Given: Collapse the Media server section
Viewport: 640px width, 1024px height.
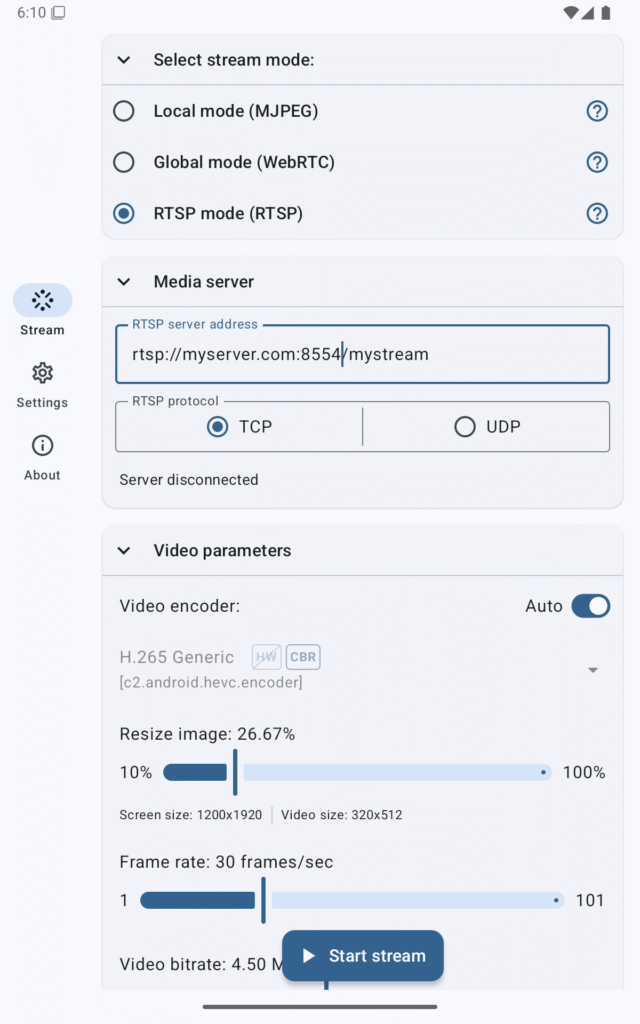Looking at the screenshot, I should pos(123,282).
